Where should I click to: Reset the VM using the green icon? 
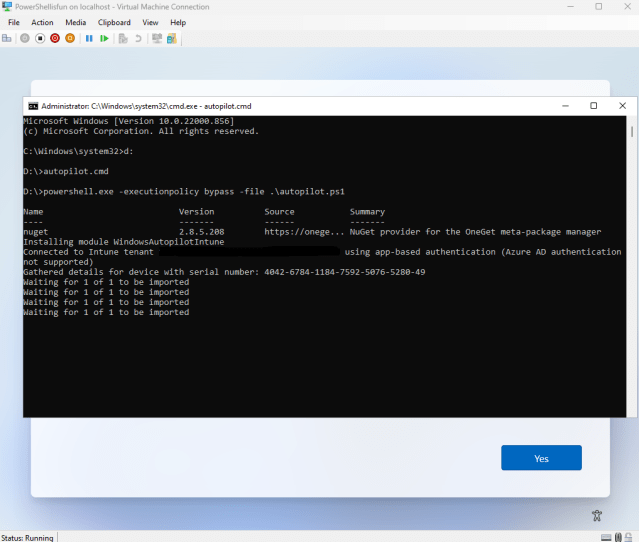point(104,39)
